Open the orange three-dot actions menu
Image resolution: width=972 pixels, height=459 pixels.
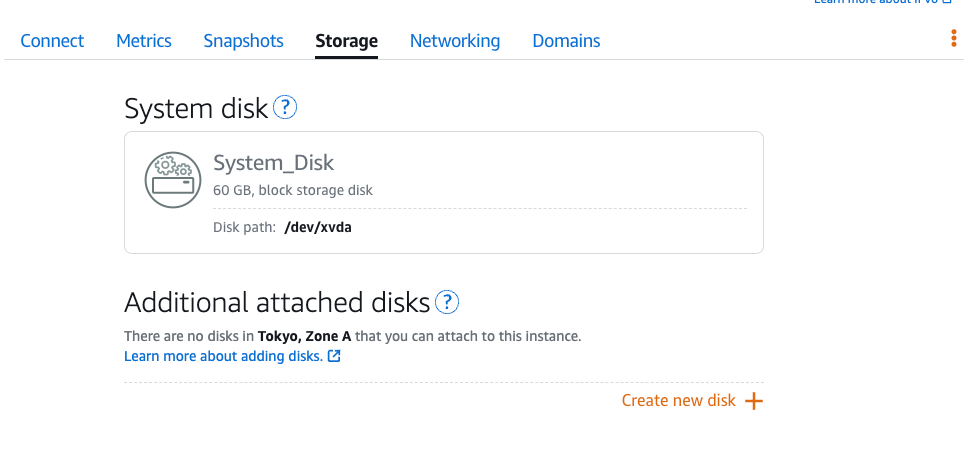coord(953,38)
